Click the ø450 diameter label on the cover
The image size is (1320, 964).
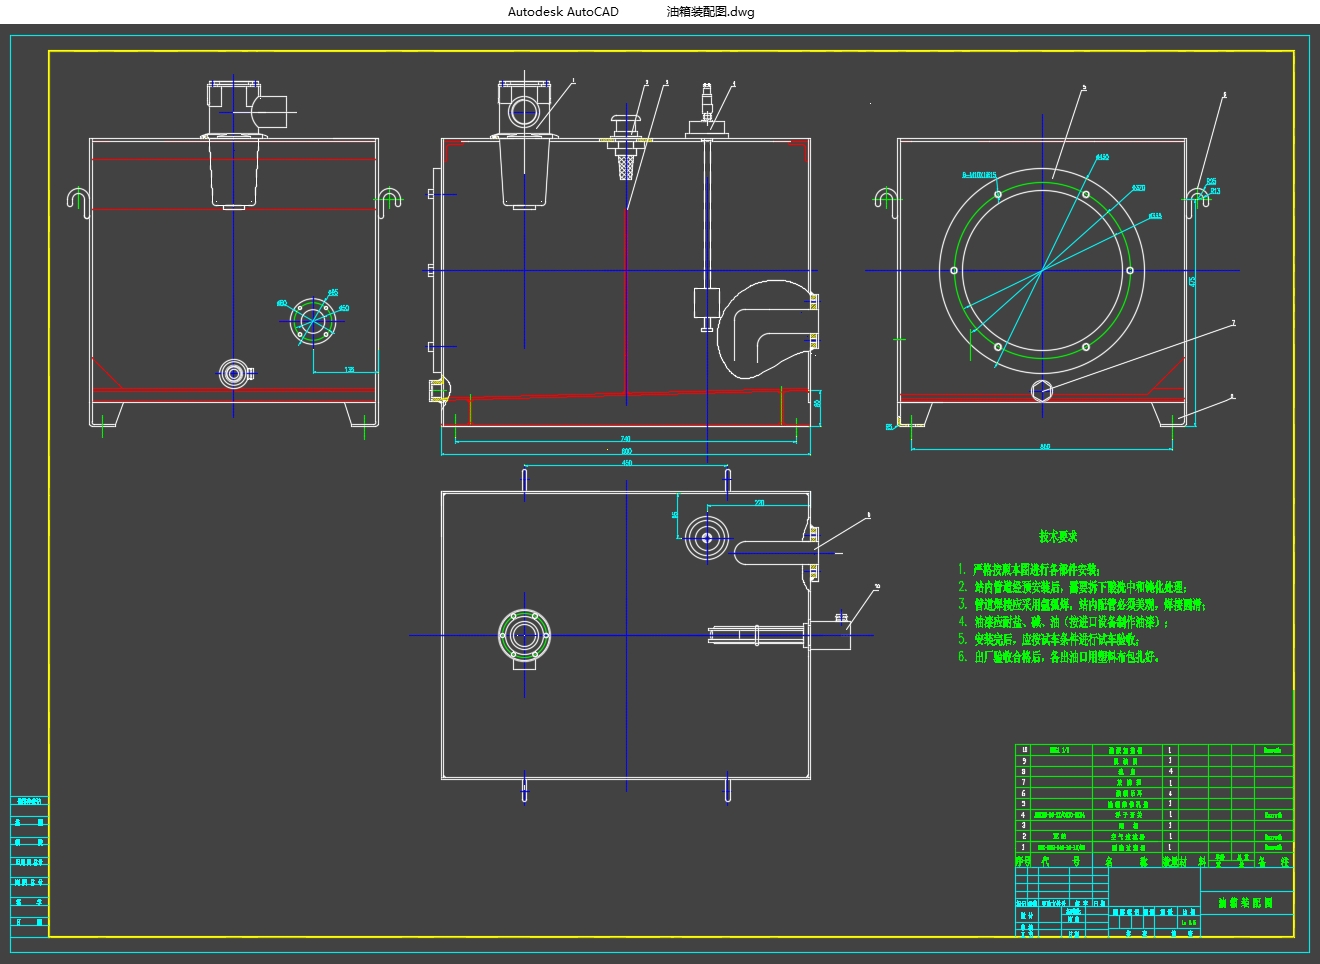click(1102, 158)
